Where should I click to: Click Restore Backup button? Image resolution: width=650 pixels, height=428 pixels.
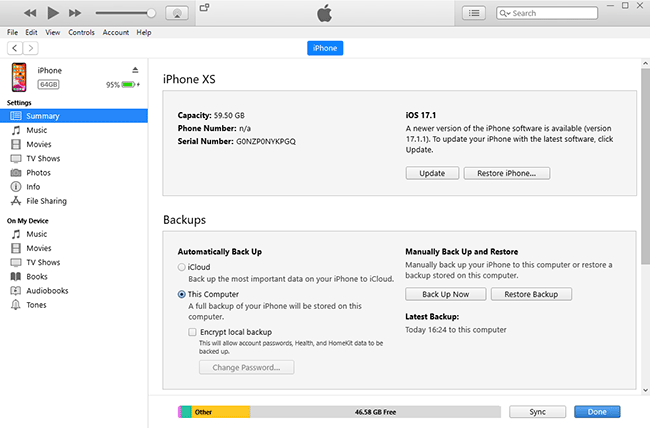click(531, 294)
